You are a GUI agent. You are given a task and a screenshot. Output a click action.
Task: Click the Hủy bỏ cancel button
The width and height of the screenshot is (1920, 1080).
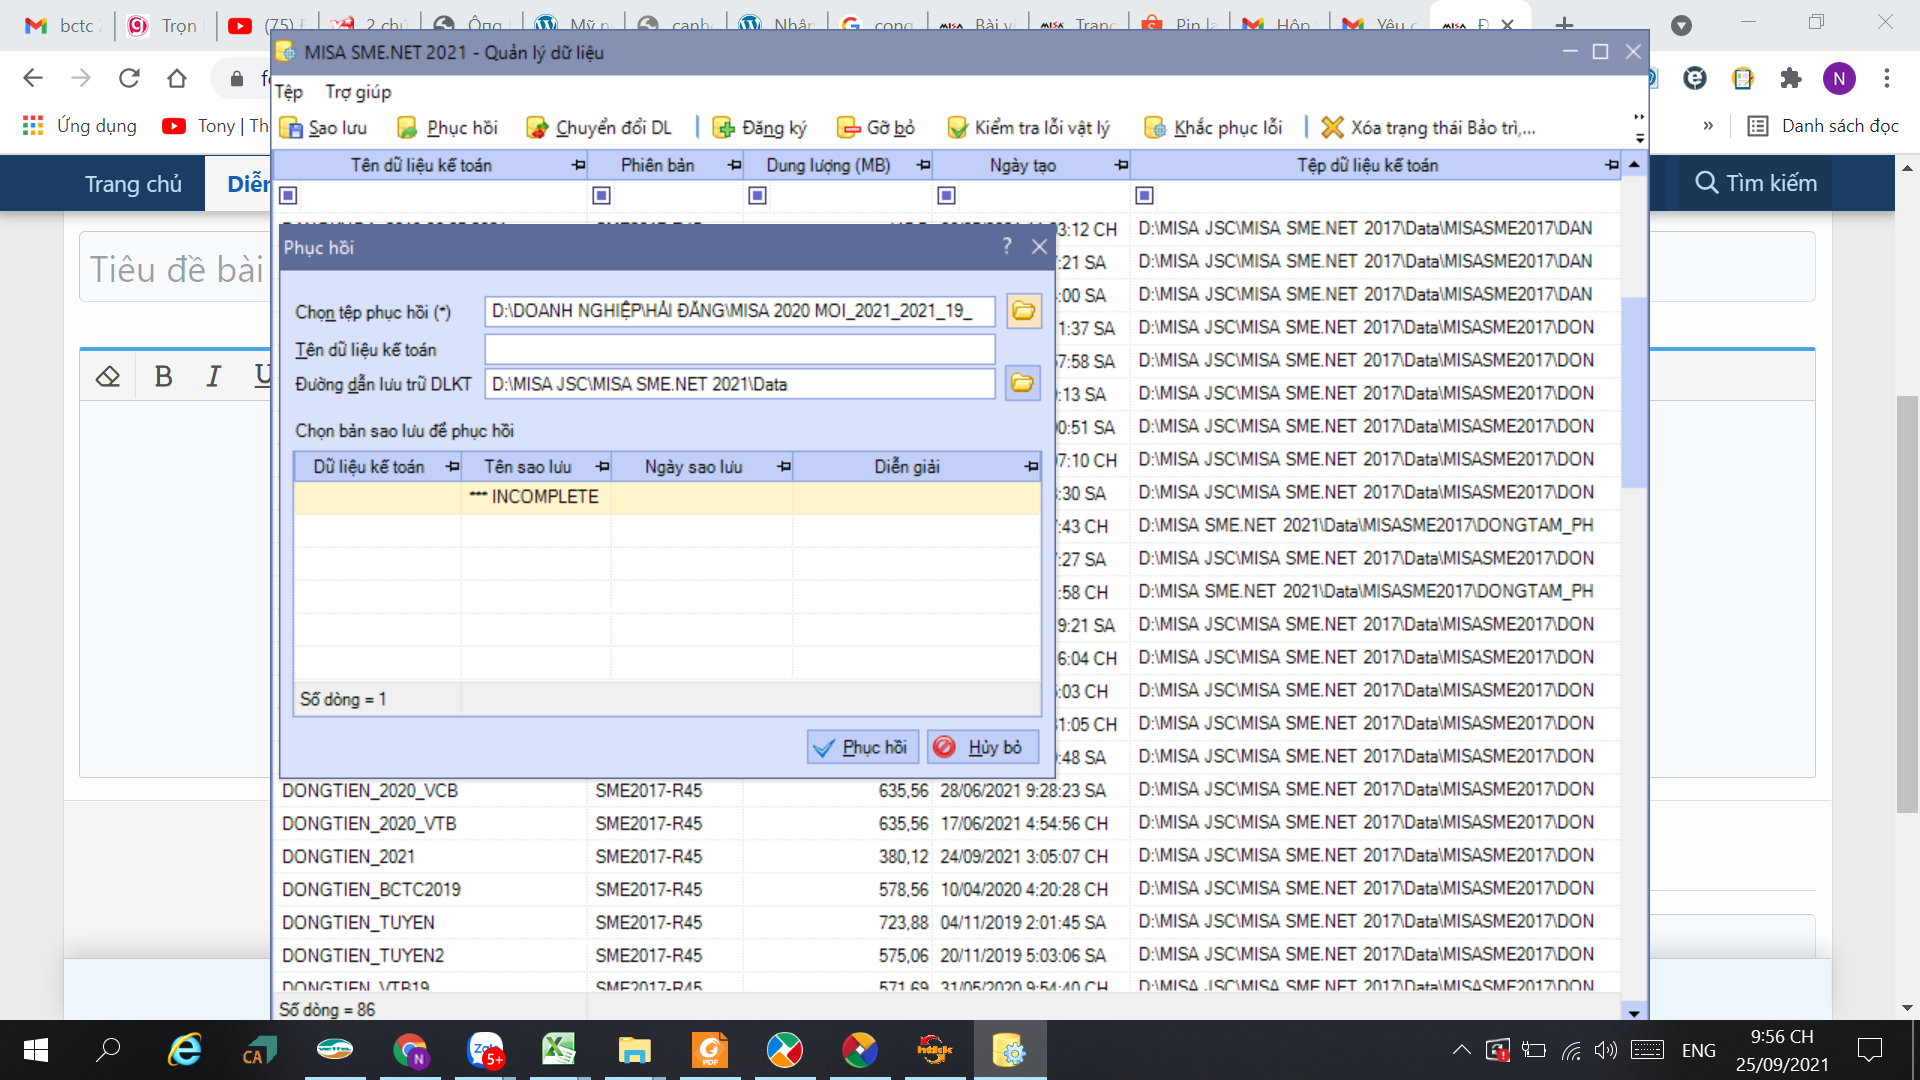click(x=982, y=747)
